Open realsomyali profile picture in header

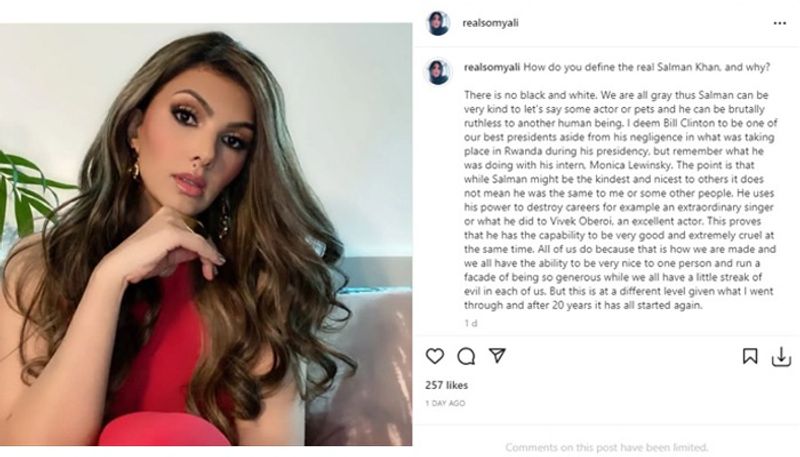point(438,23)
